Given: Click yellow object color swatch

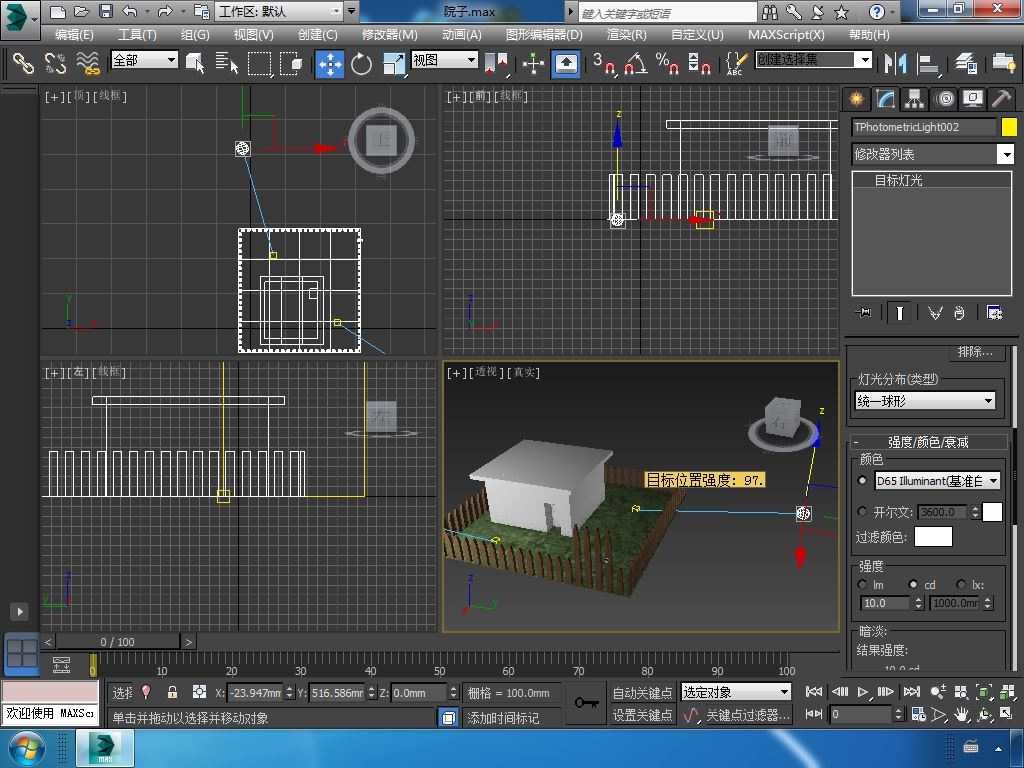Looking at the screenshot, I should click(x=1009, y=127).
